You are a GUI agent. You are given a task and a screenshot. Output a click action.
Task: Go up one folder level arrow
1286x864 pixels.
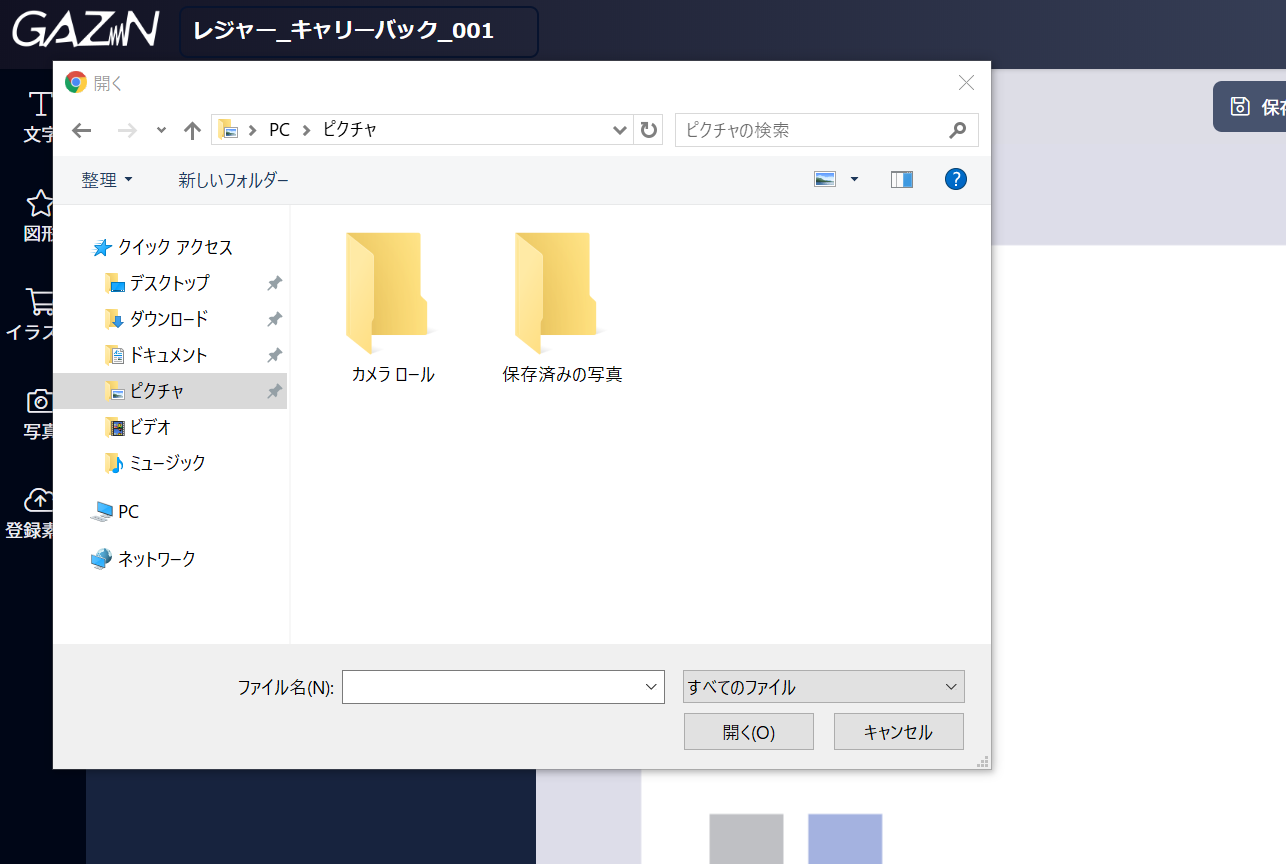pos(193,130)
